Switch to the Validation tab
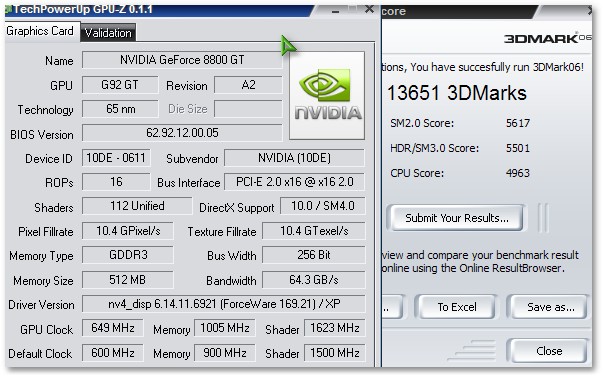Image resolution: width=603 pixels, height=378 pixels. (x=108, y=33)
